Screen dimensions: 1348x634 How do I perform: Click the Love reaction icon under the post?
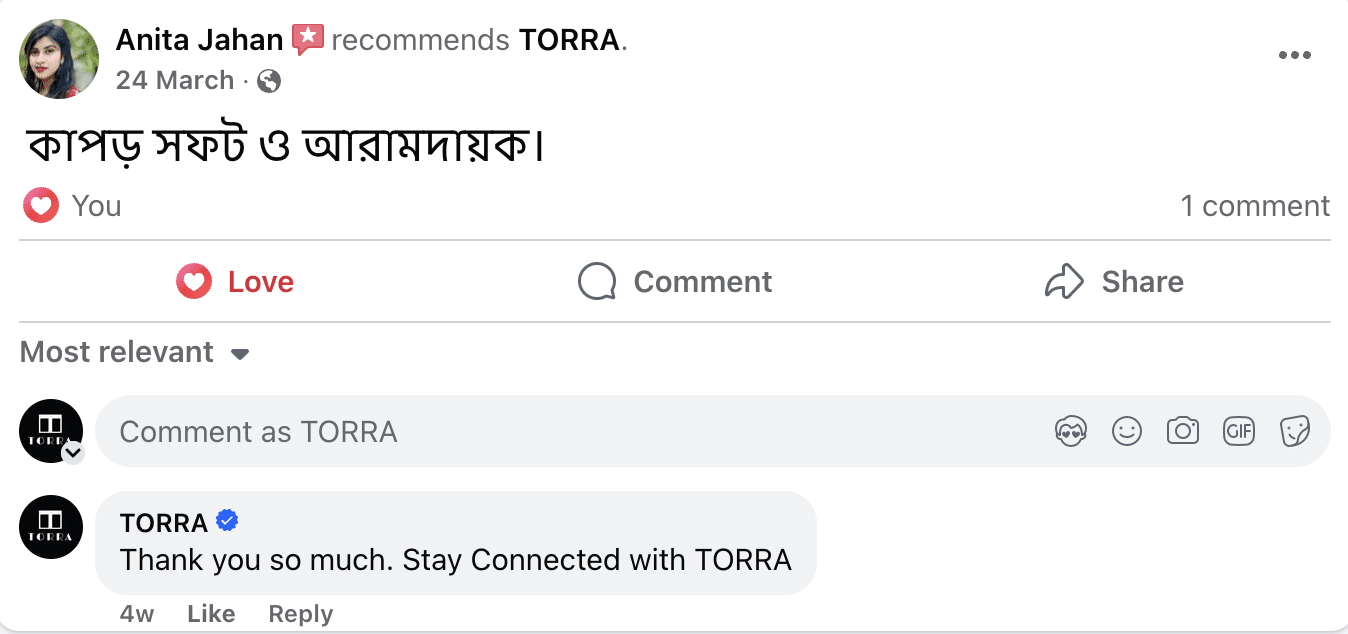(x=193, y=281)
